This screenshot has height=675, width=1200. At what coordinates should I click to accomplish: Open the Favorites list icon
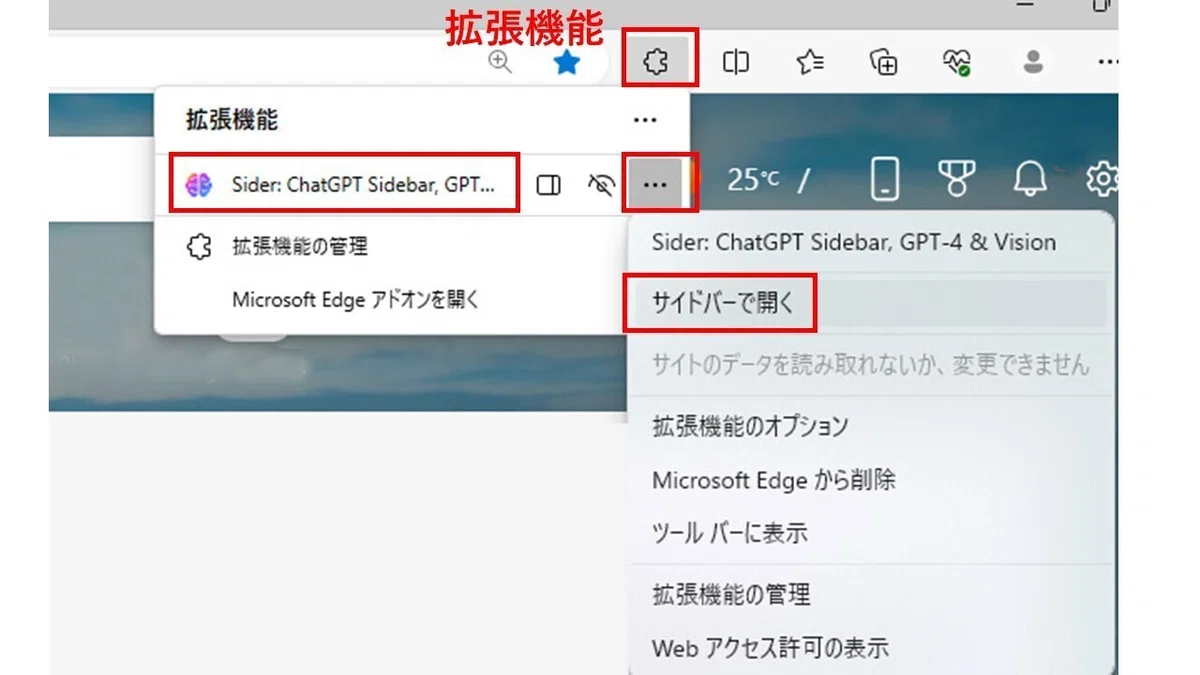(x=810, y=63)
